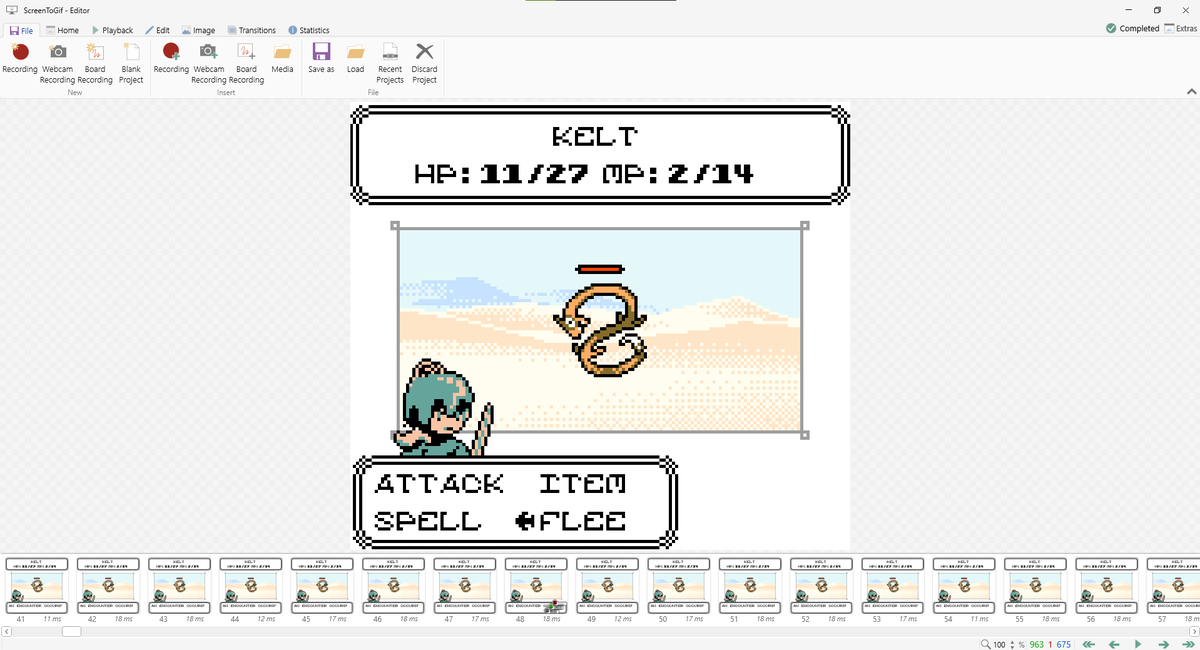The width and height of the screenshot is (1200, 650).
Task: Click the top-right crop handle on canvas
Action: (x=805, y=226)
